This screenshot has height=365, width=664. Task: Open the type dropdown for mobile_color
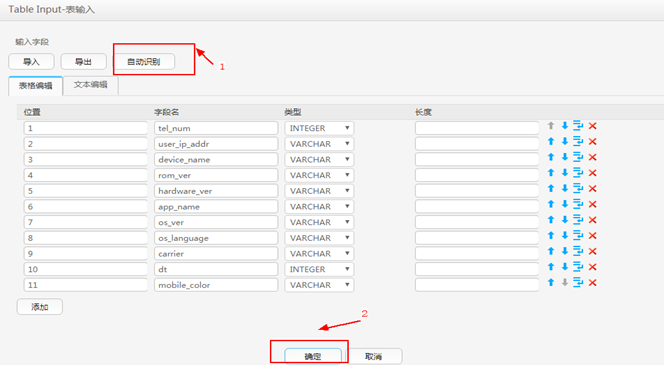tap(319, 285)
